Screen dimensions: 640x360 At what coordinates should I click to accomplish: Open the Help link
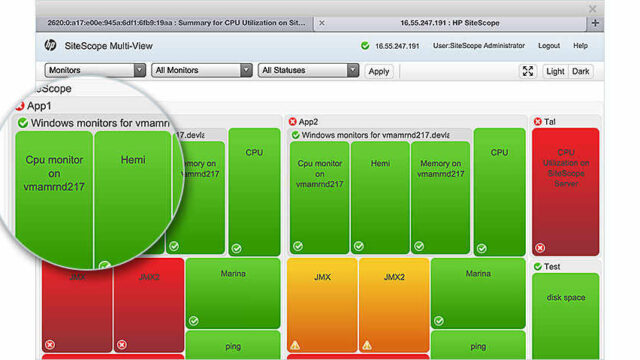pyautogui.click(x=580, y=46)
